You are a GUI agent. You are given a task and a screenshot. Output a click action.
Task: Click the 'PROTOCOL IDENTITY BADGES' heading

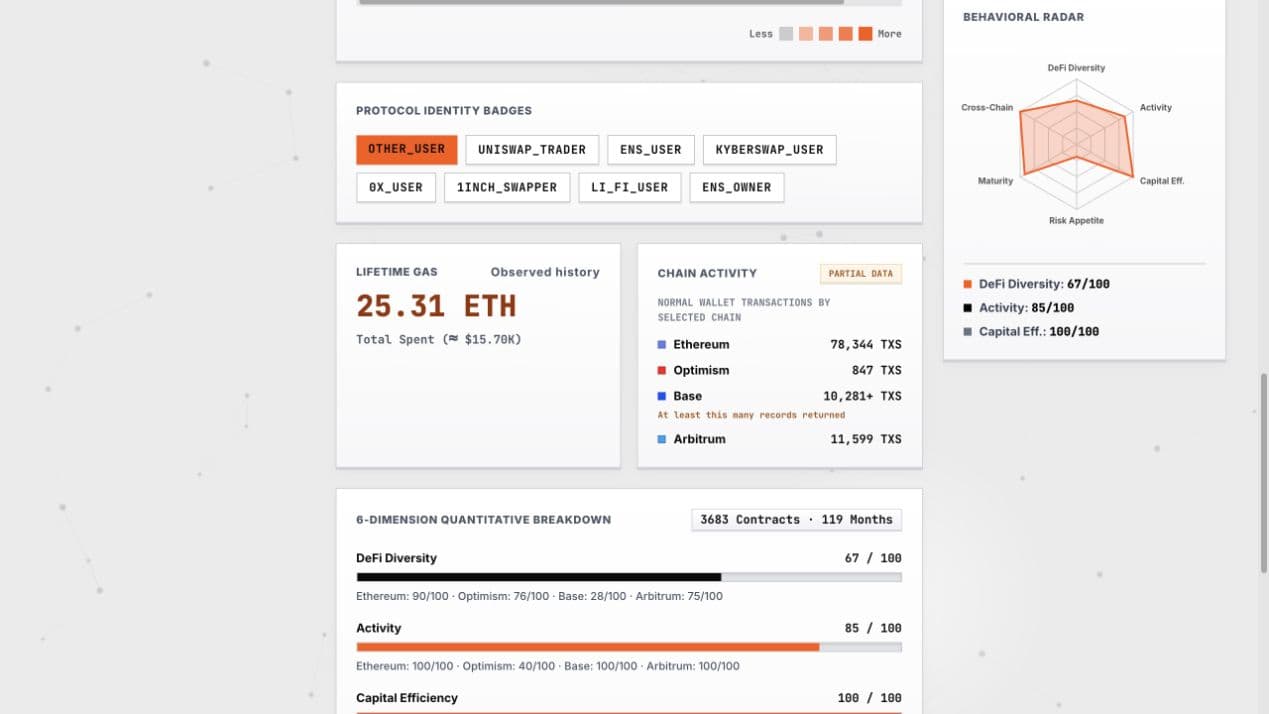[444, 111]
